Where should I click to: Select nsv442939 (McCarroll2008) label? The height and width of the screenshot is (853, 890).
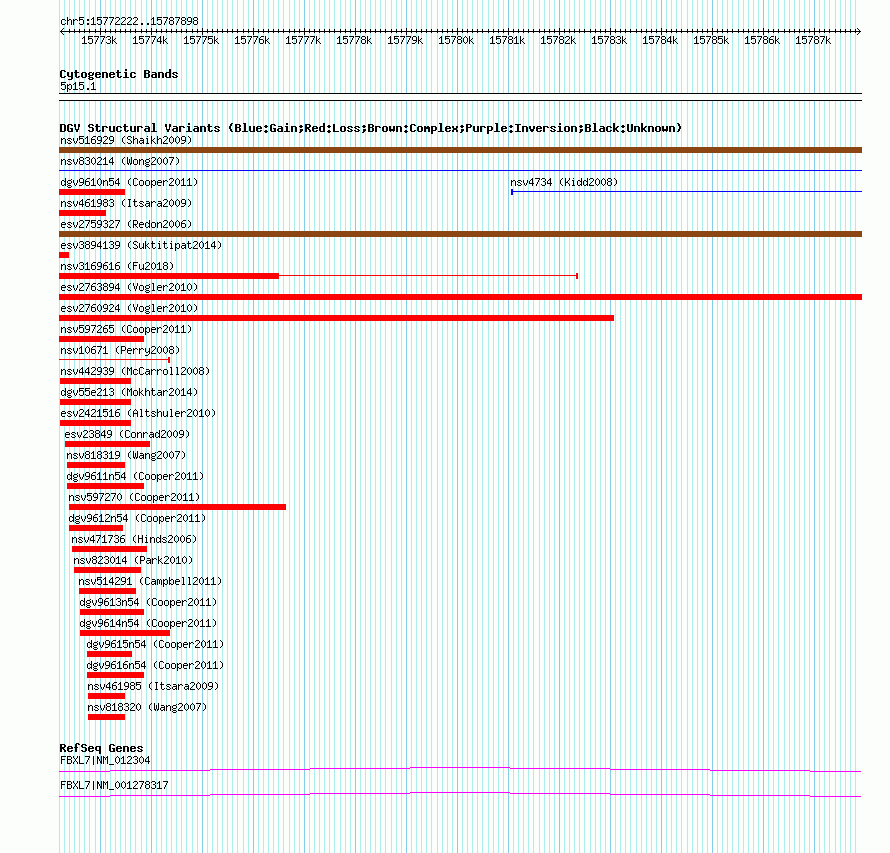135,371
